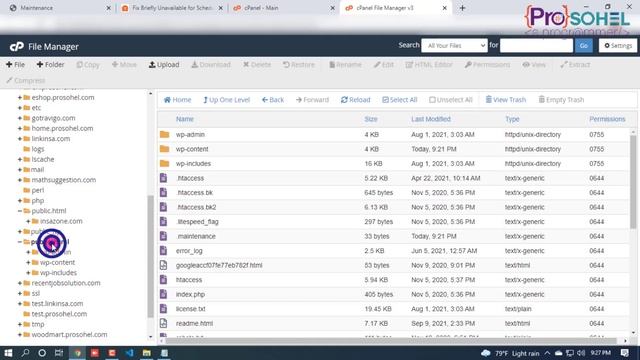Viewport: 640px width, 360px height.
Task: Click the Edit toolbar button
Action: (384, 64)
